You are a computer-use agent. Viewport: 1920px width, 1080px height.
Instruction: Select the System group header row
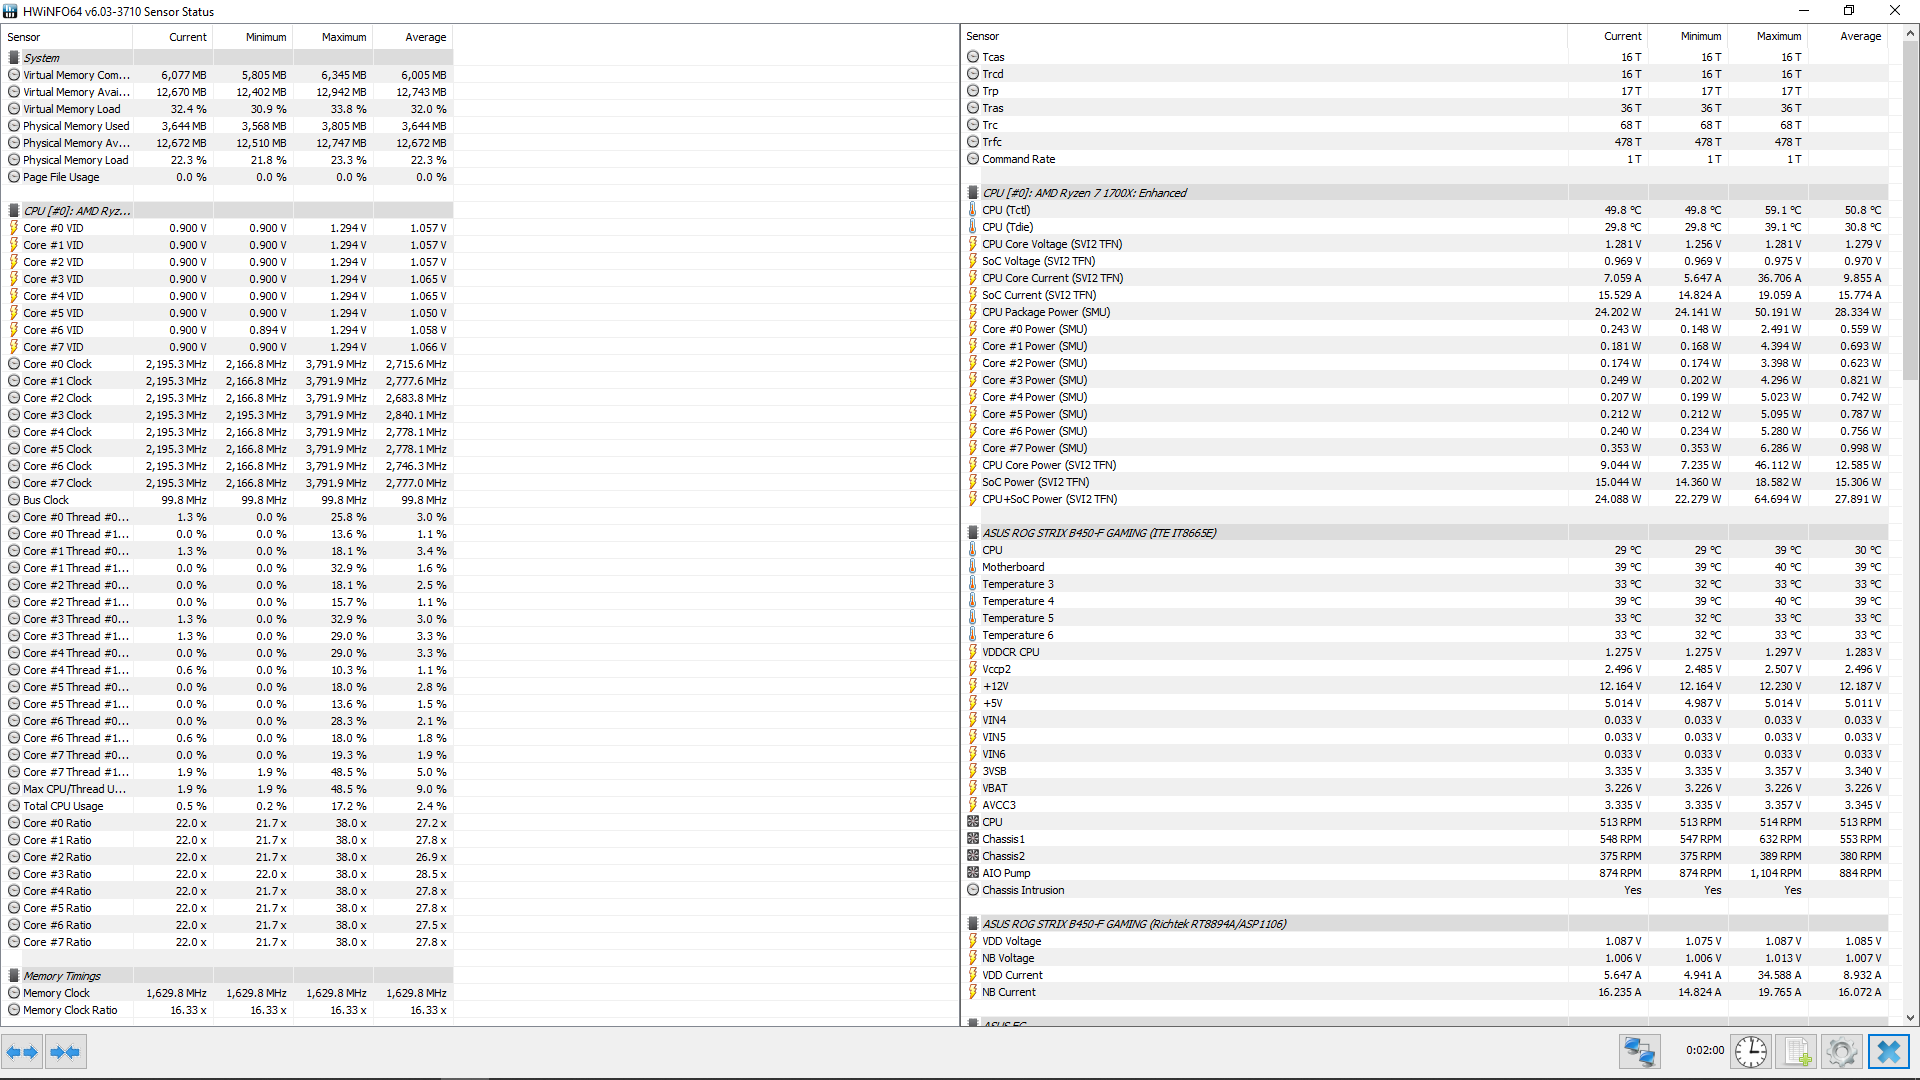pos(42,58)
